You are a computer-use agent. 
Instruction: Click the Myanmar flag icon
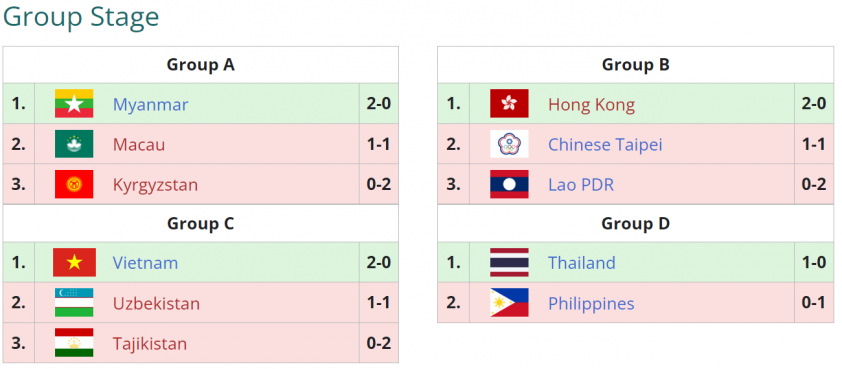click(x=74, y=104)
